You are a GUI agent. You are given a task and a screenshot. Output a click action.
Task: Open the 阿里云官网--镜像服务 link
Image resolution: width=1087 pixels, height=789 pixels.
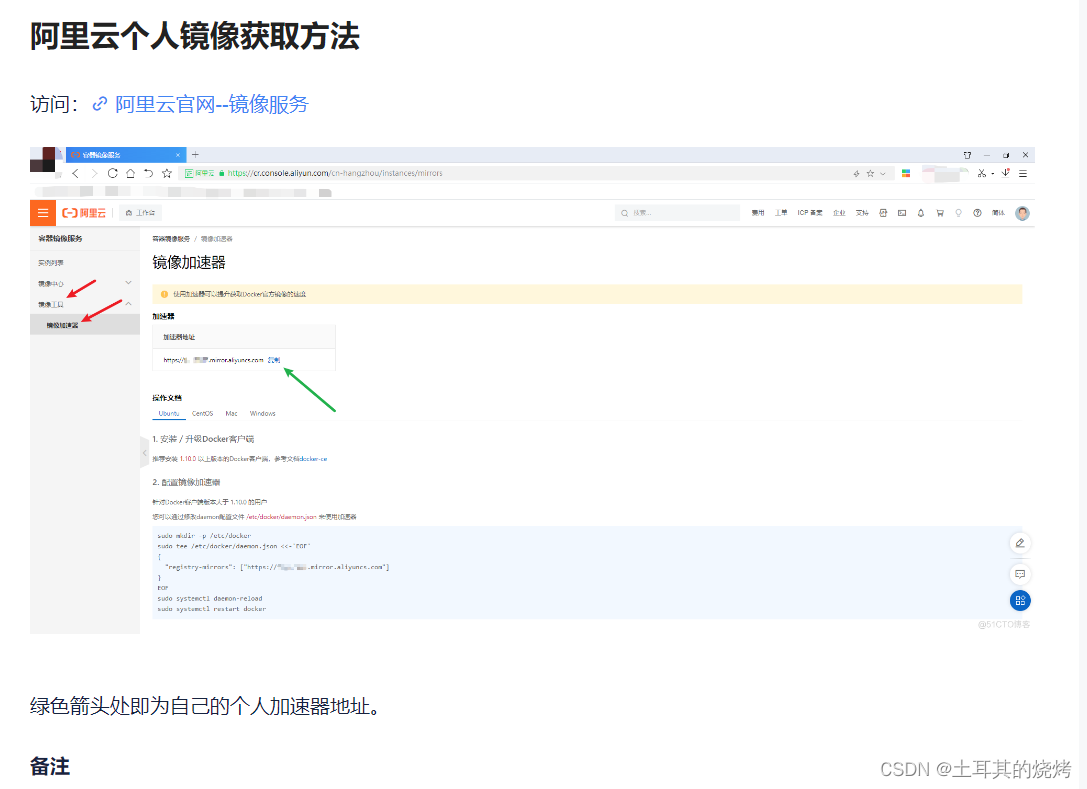(x=200, y=104)
